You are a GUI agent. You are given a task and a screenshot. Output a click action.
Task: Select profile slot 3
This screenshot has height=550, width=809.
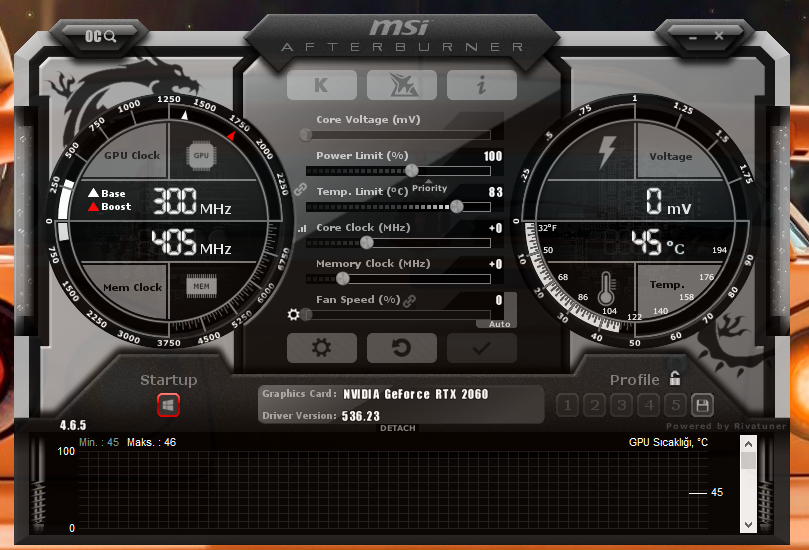[621, 406]
